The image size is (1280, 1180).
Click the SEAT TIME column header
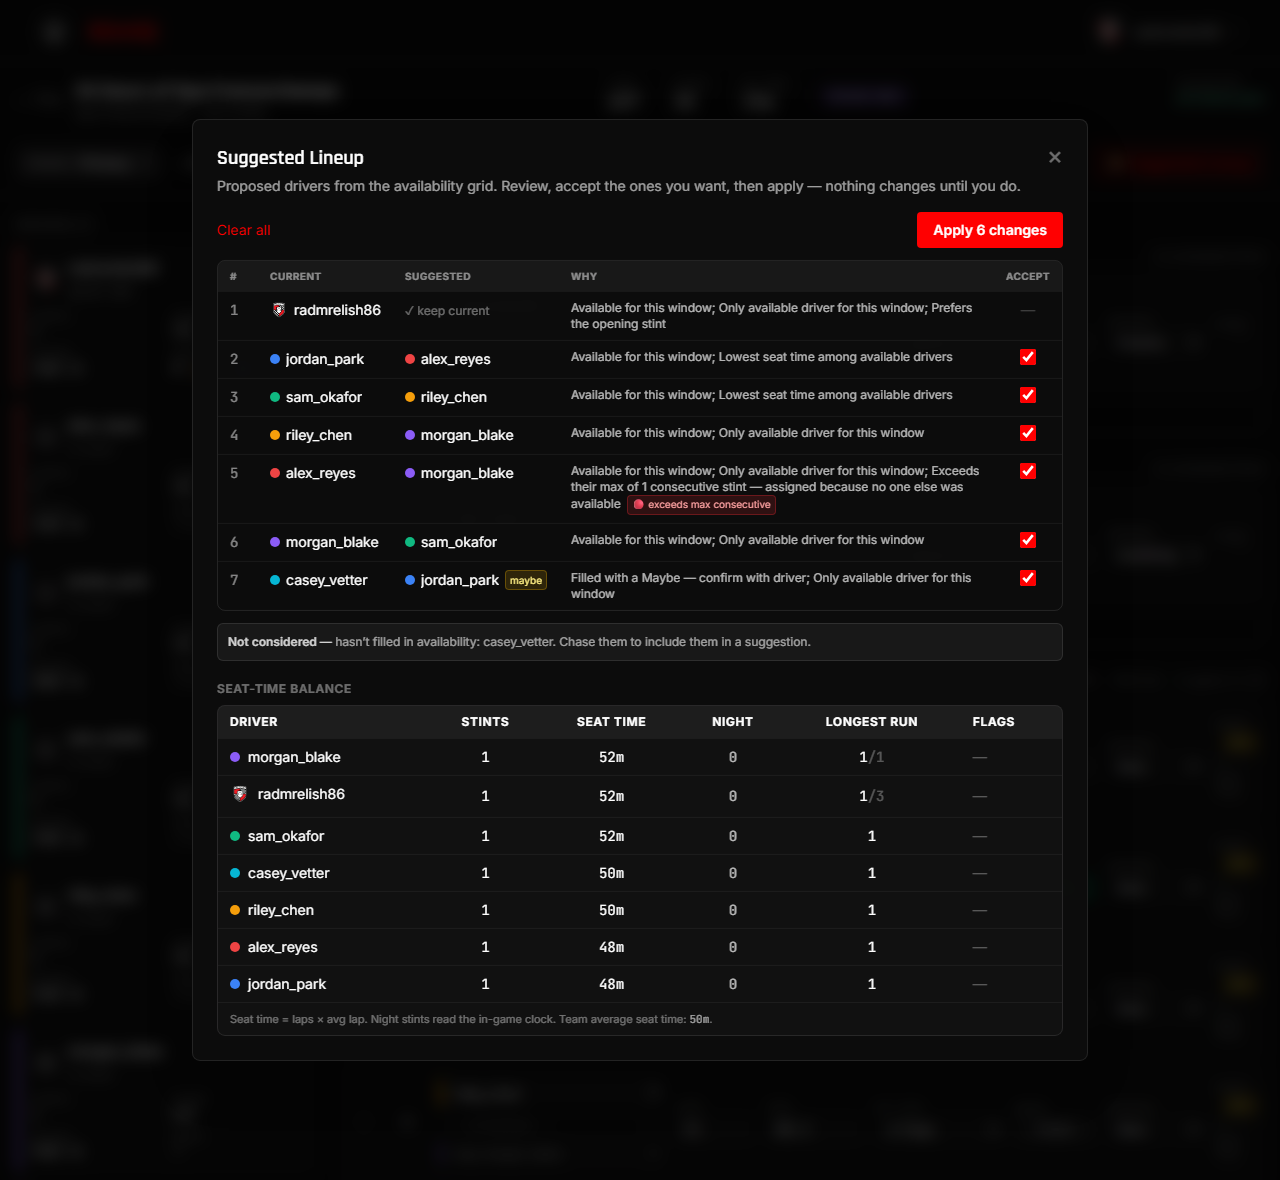611,722
